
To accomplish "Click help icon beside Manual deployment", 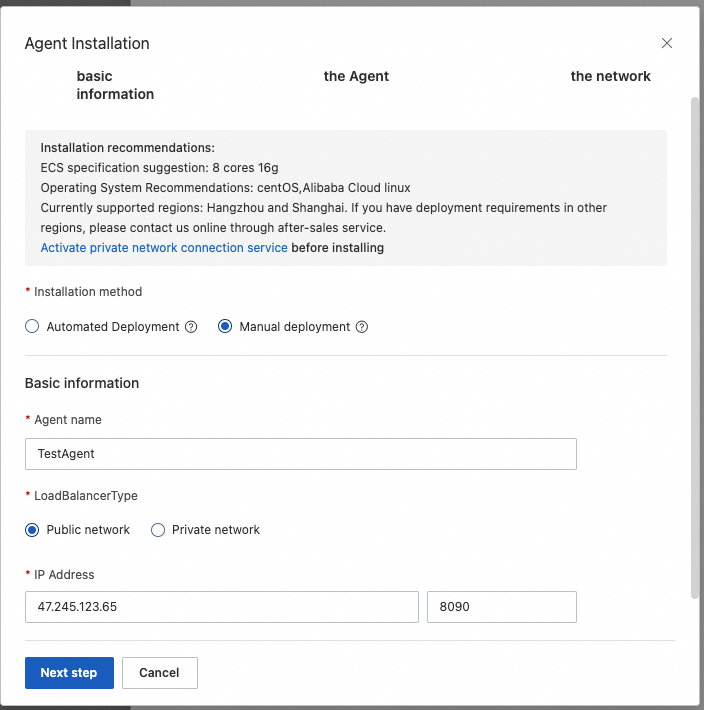I will click(362, 327).
